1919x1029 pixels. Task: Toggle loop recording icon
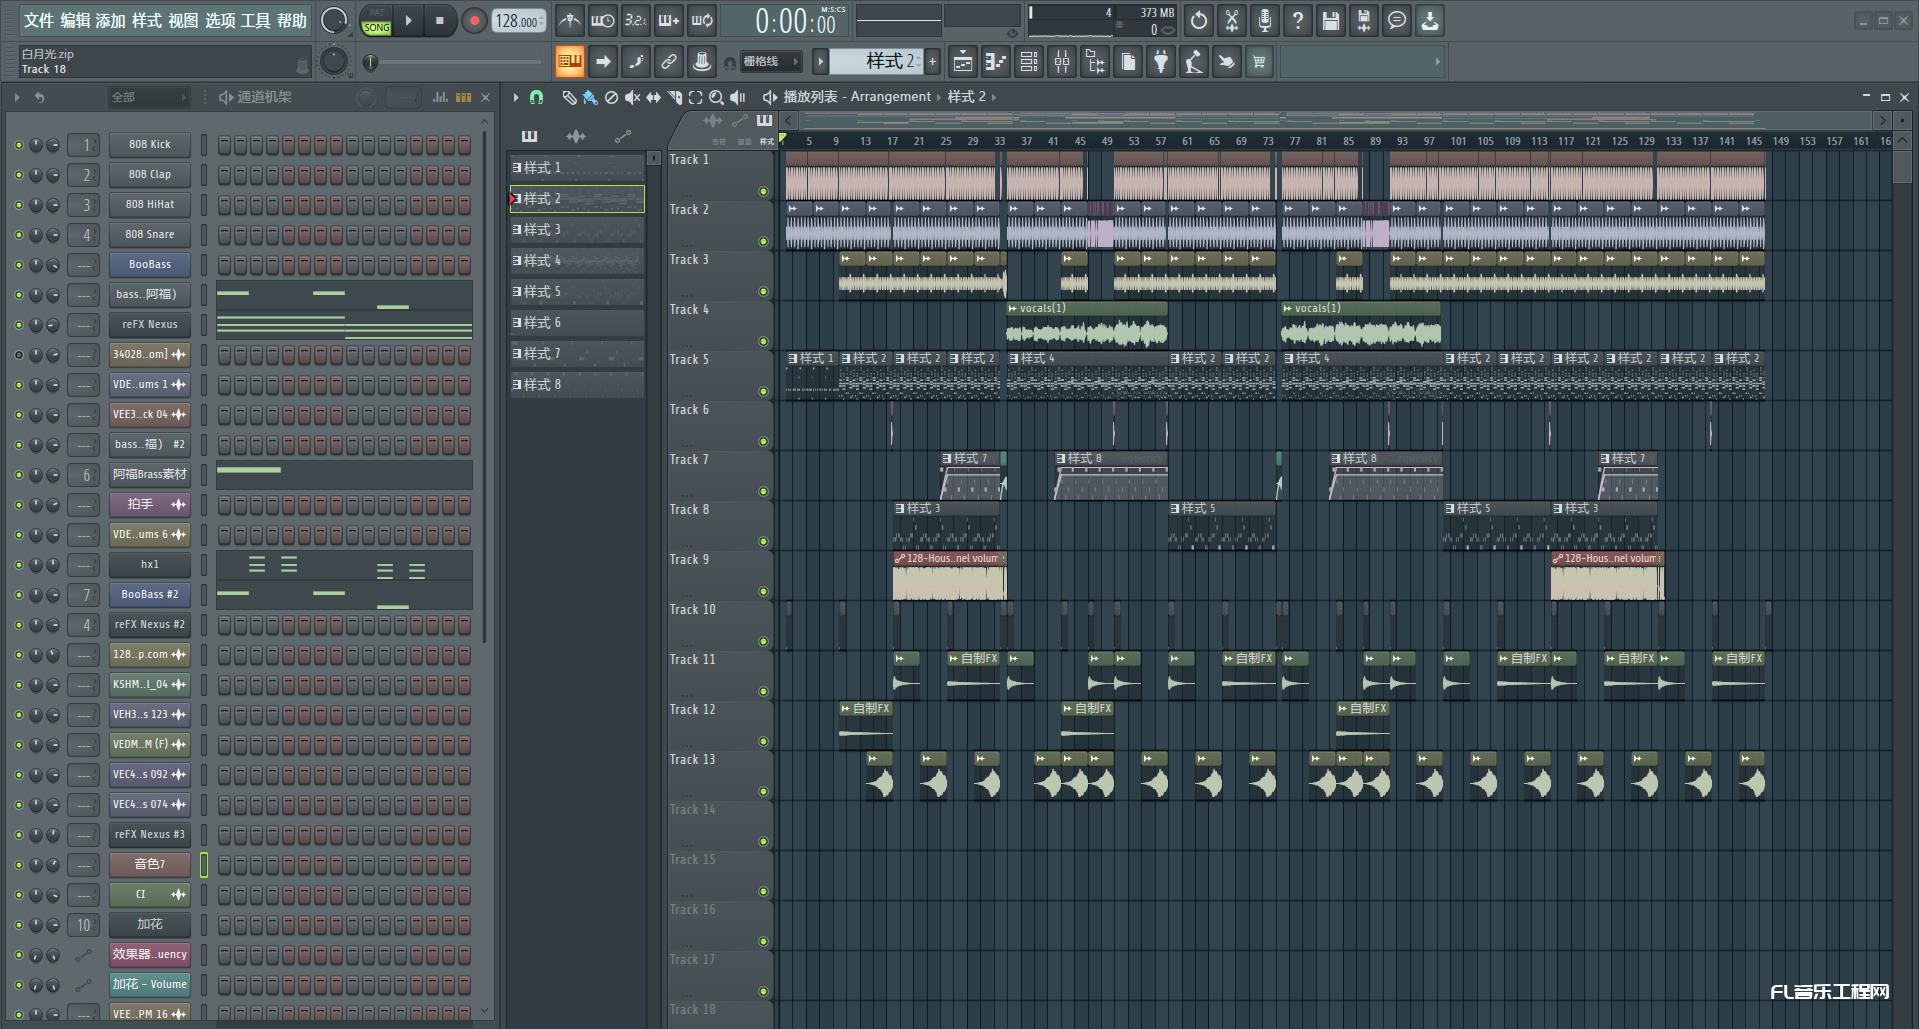click(x=702, y=20)
